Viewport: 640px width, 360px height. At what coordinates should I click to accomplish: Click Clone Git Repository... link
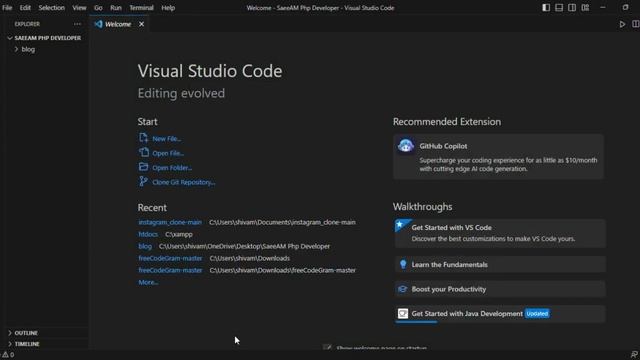[184, 182]
